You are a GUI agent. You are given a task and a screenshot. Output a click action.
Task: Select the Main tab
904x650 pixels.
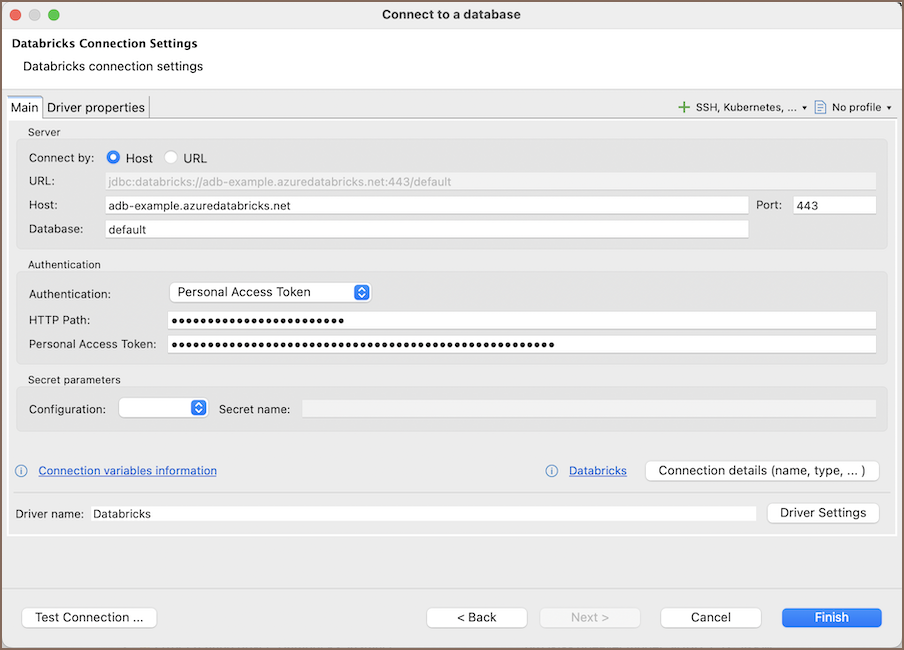click(x=24, y=107)
